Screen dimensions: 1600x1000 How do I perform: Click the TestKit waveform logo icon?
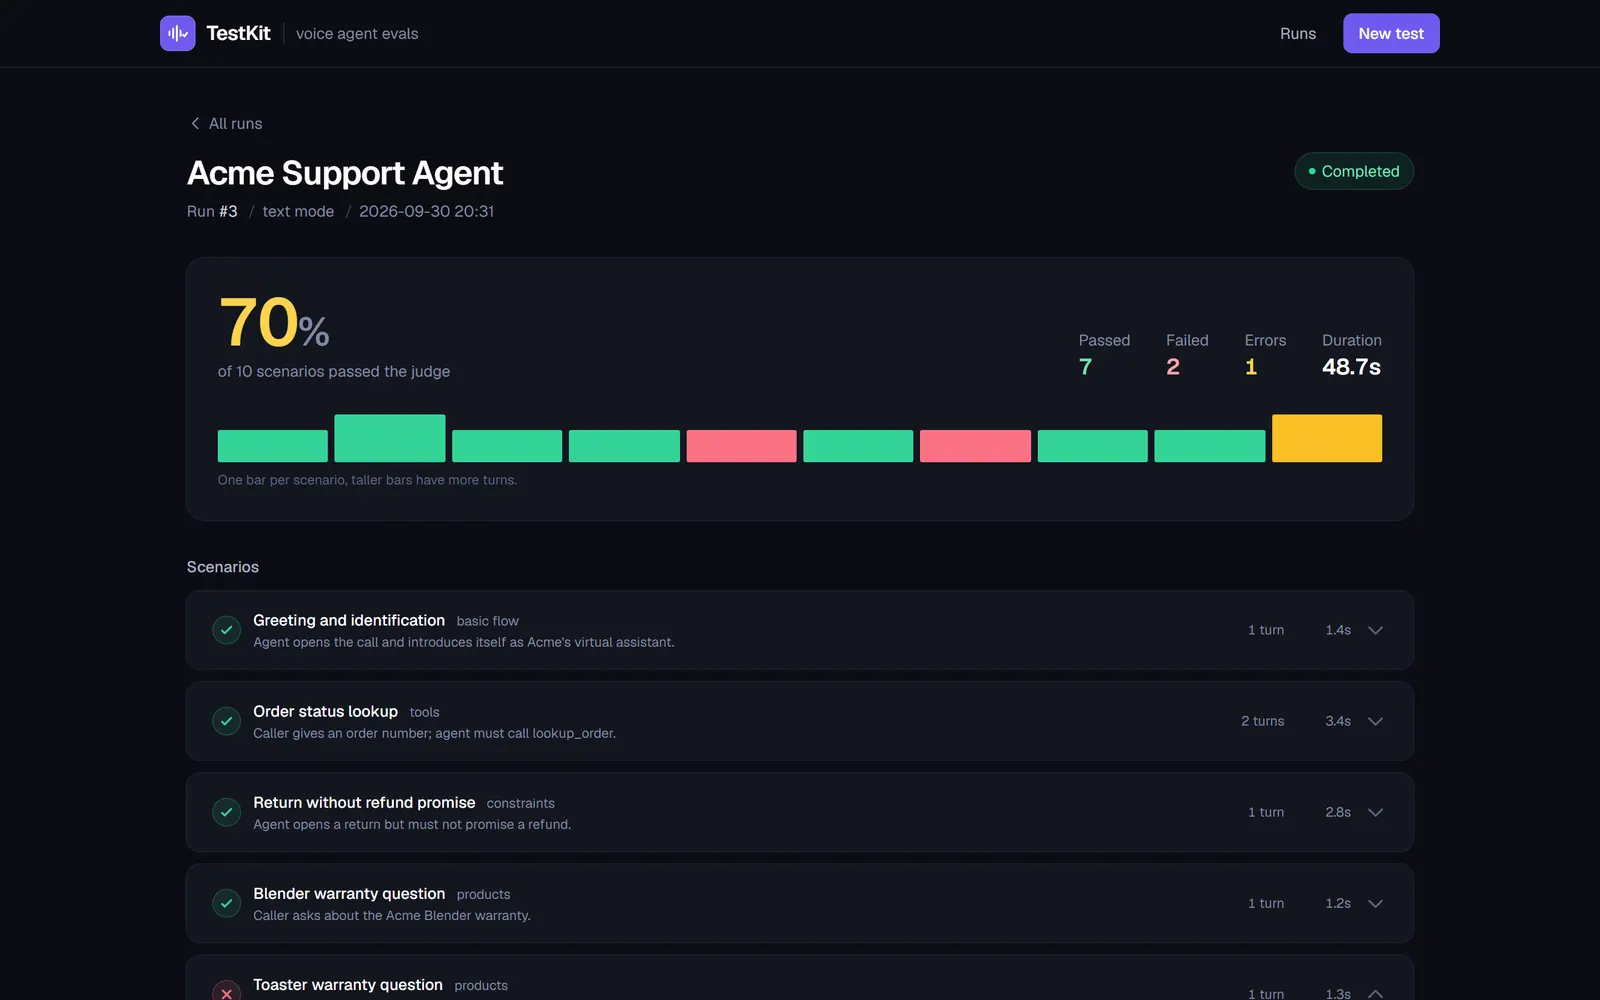click(177, 33)
